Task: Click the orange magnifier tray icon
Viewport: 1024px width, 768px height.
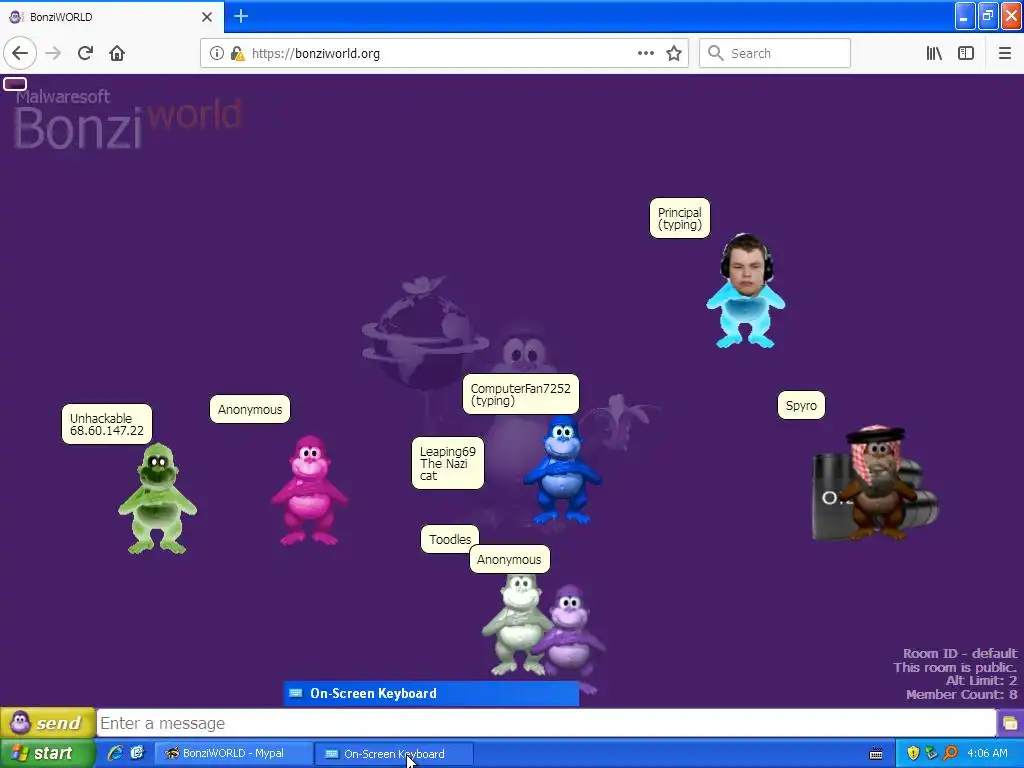Action: (950, 753)
